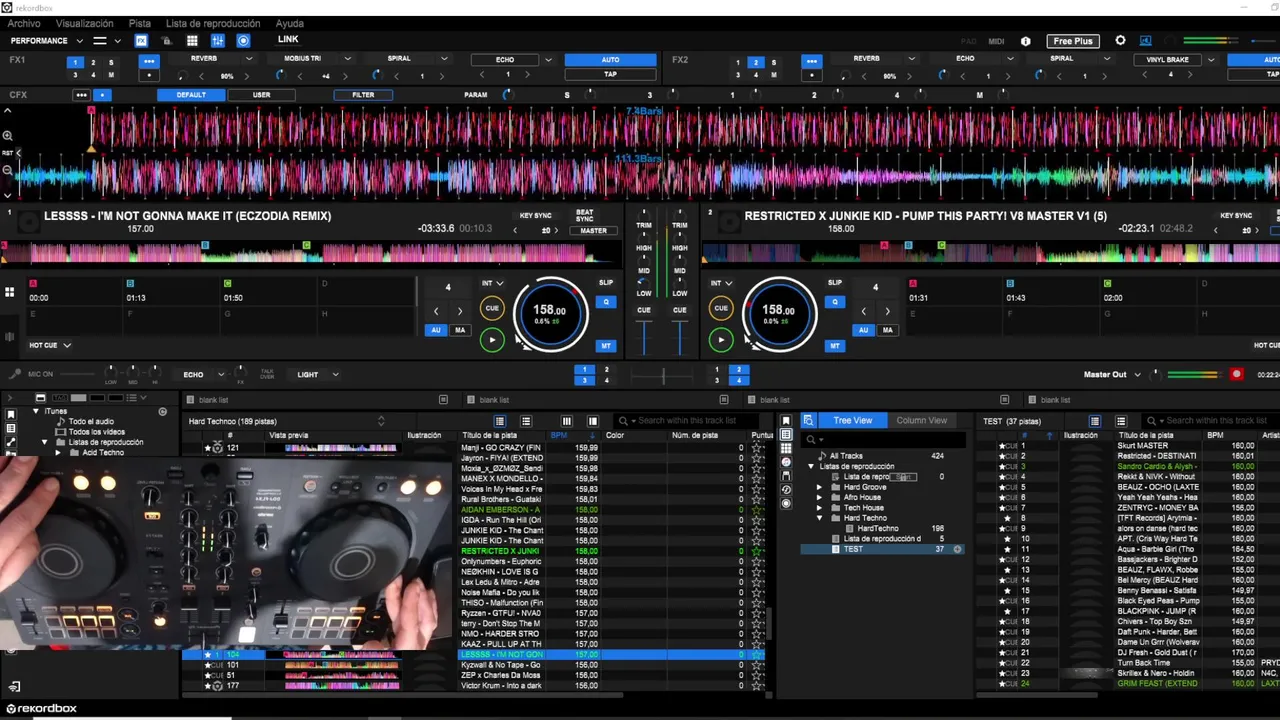This screenshot has height=720, width=1280.
Task: Assign FX2 to channel 1
Action: 738,62
